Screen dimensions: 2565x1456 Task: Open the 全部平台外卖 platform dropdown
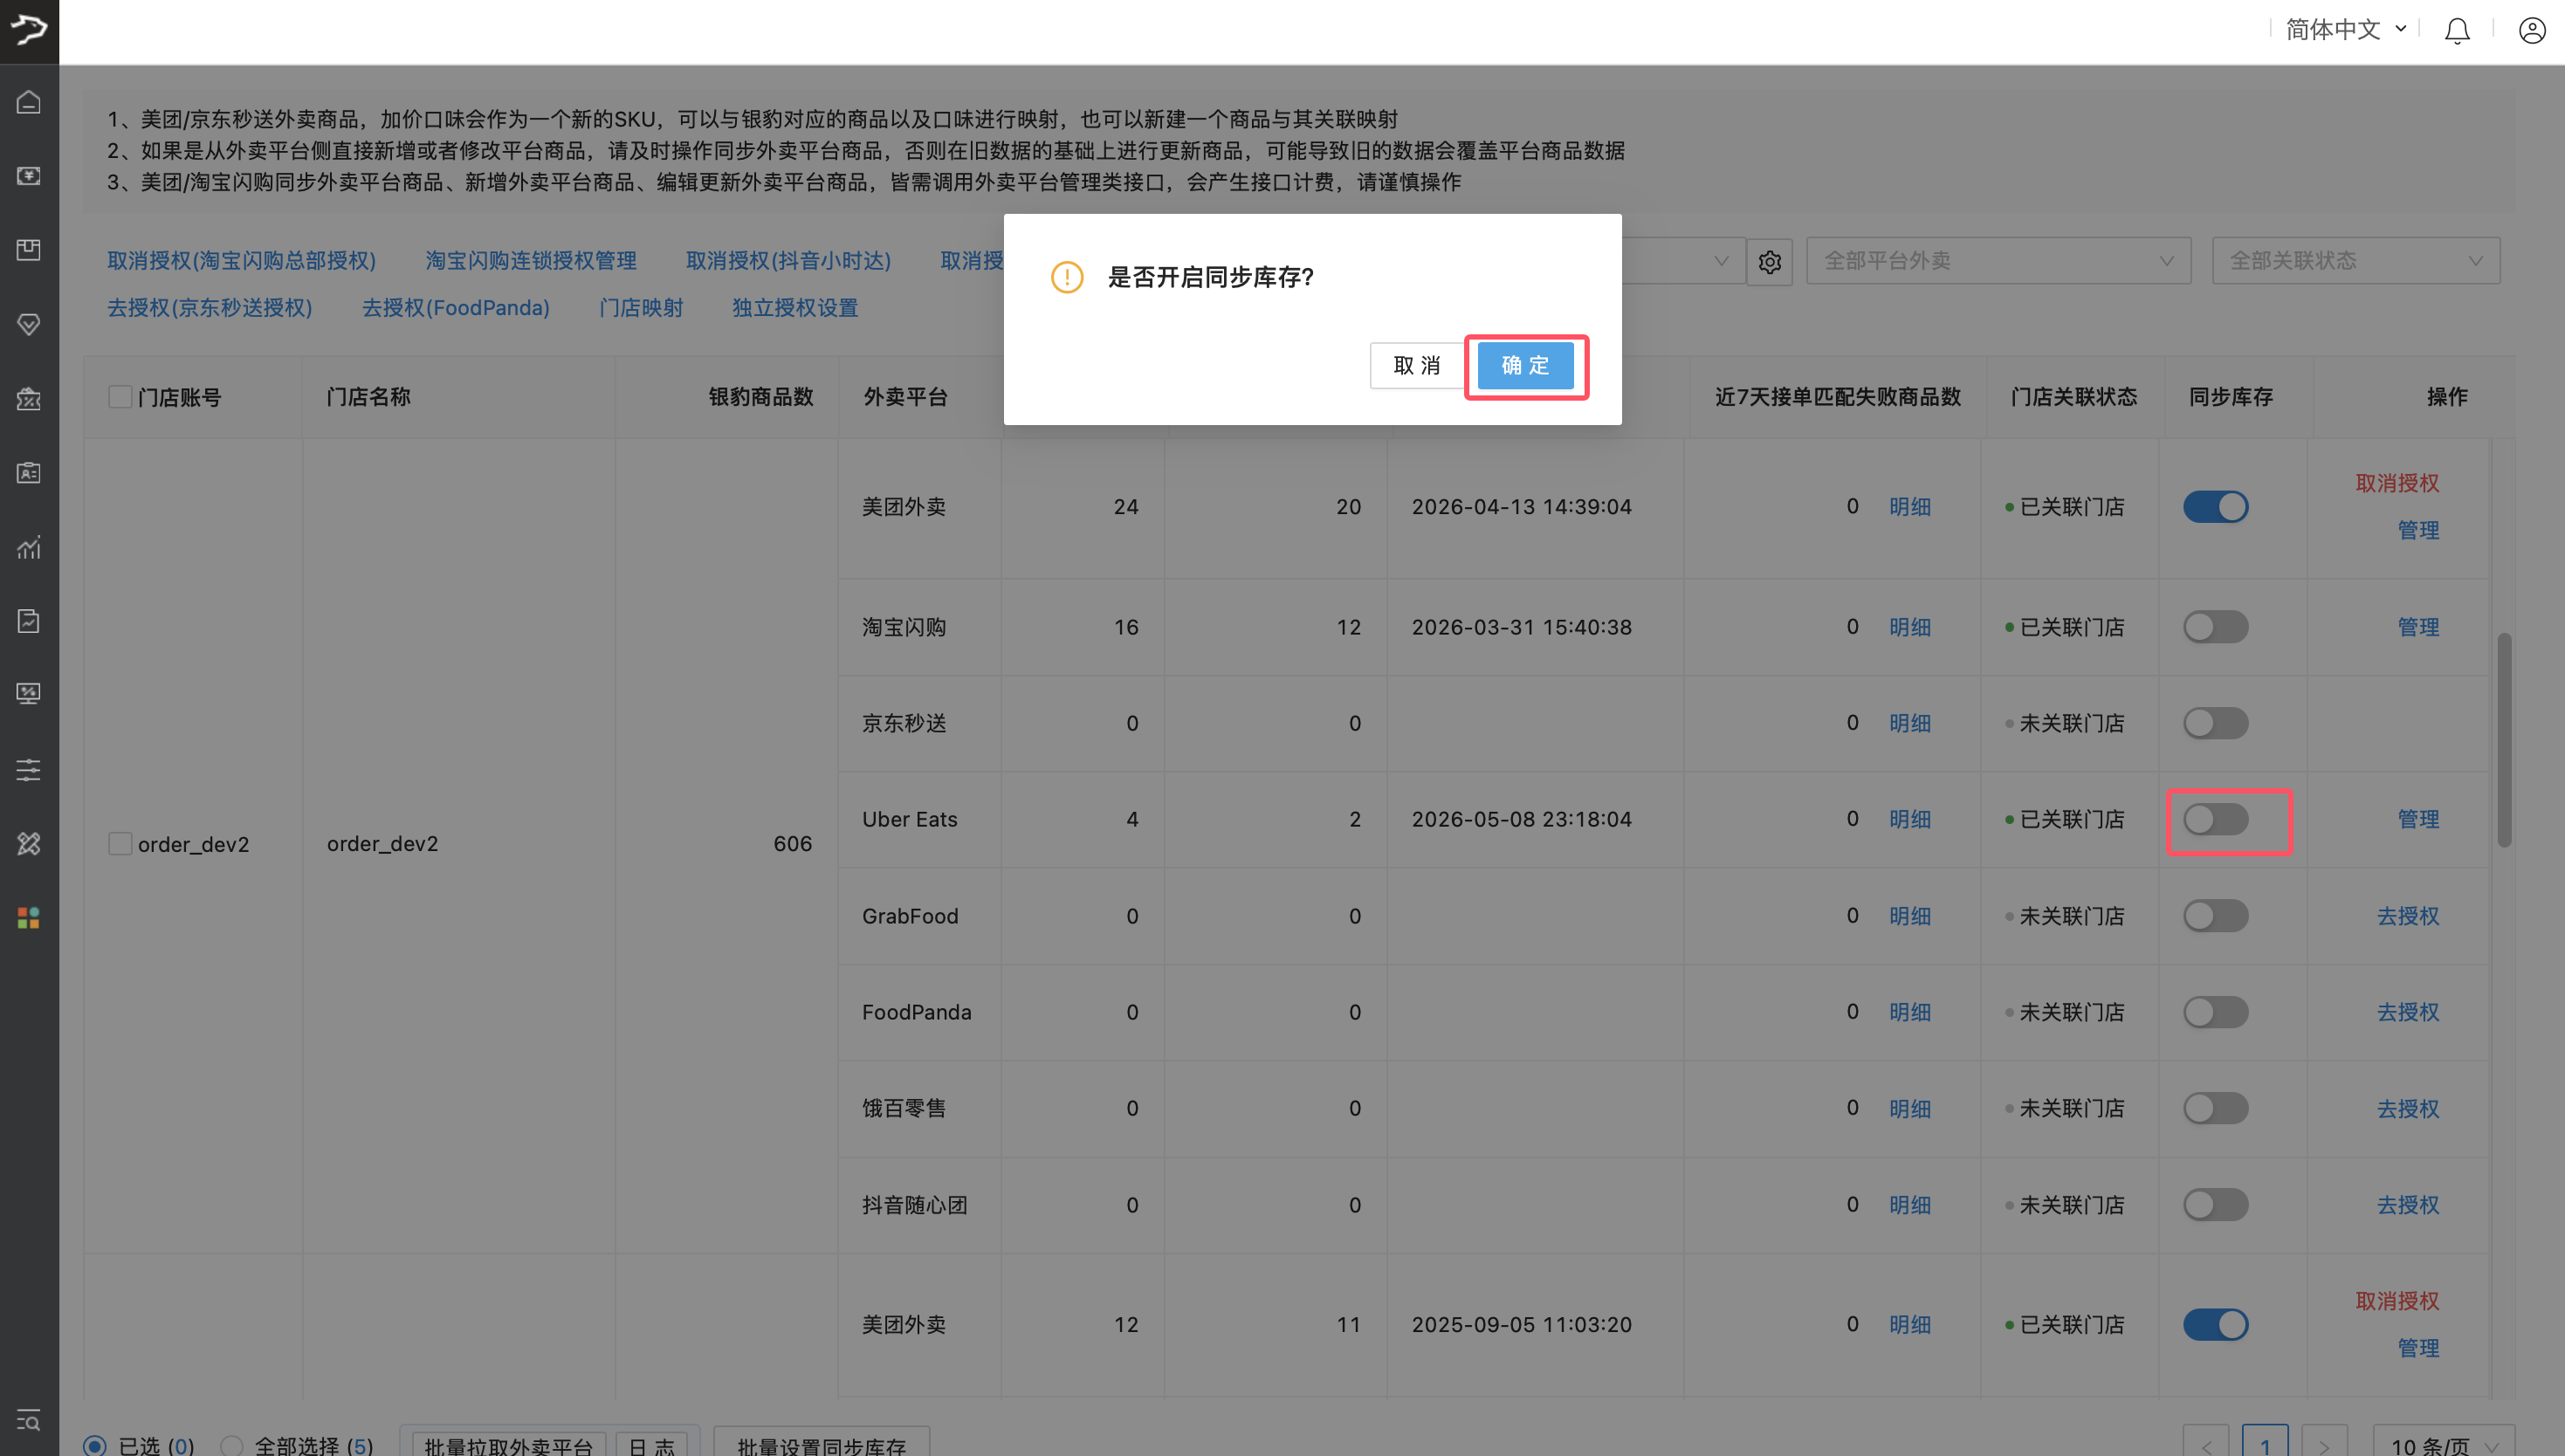(x=1998, y=261)
